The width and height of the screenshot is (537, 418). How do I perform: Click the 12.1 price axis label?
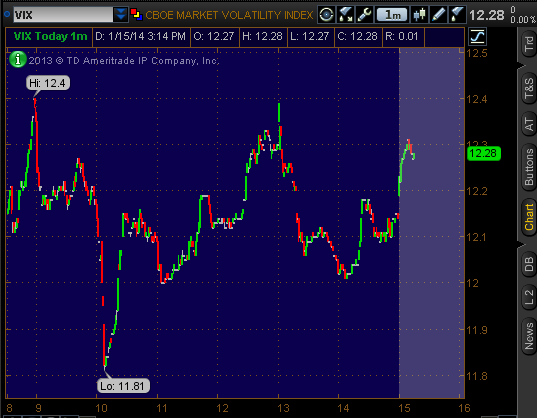477,237
